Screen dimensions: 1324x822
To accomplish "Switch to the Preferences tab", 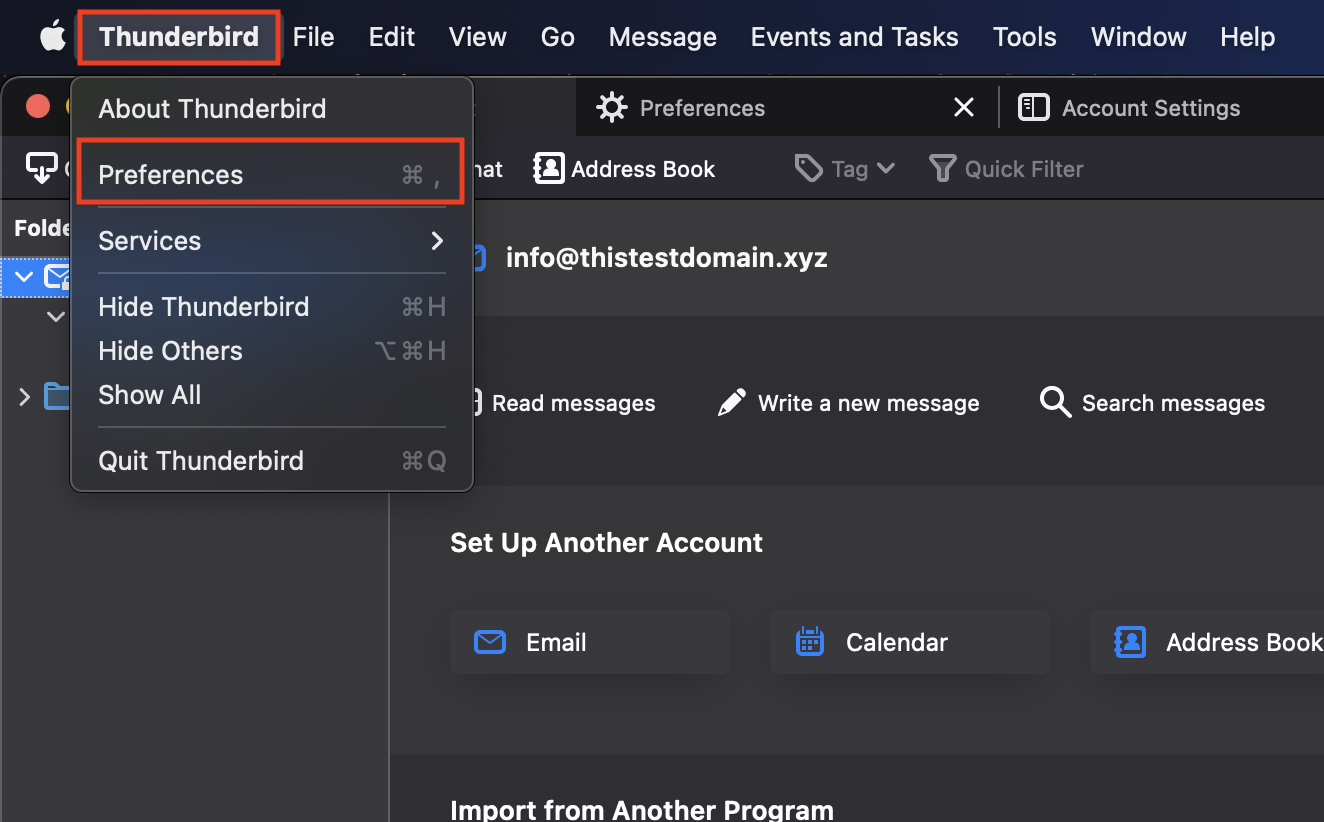I will [786, 108].
